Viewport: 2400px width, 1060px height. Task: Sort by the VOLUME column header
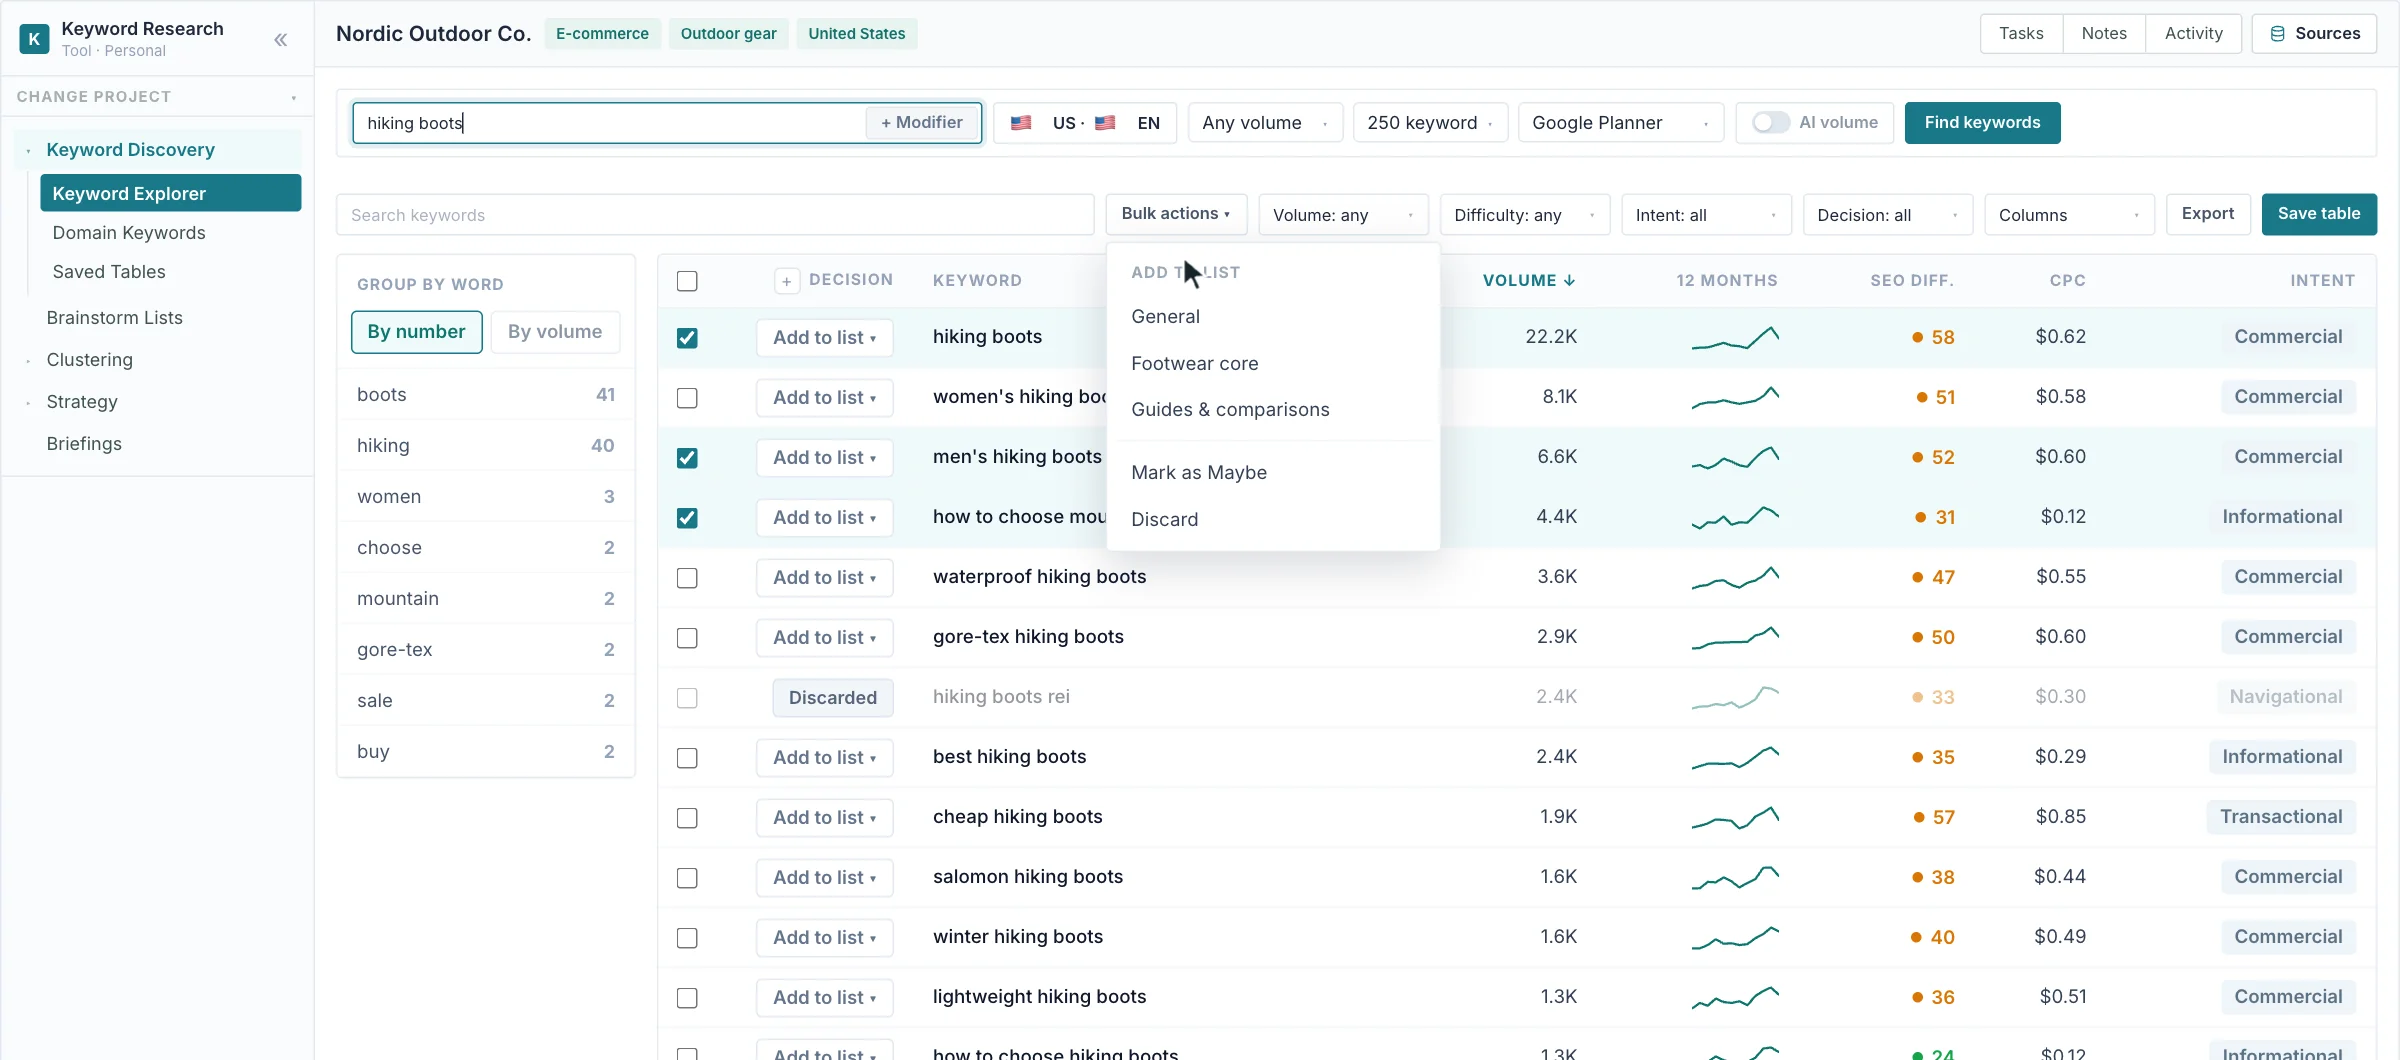(x=1529, y=281)
